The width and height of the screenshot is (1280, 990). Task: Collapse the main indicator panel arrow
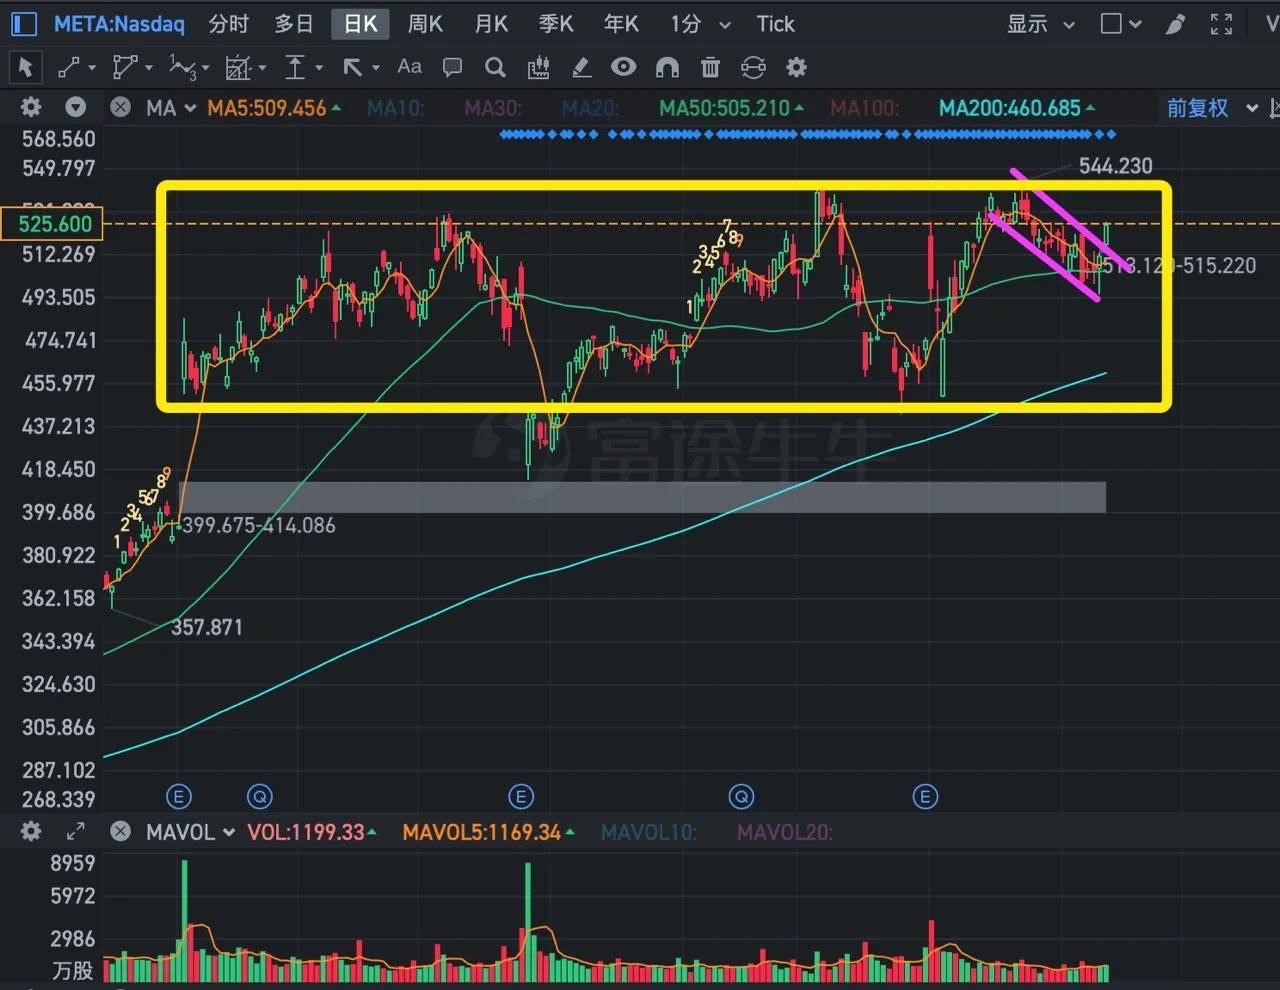click(x=75, y=107)
